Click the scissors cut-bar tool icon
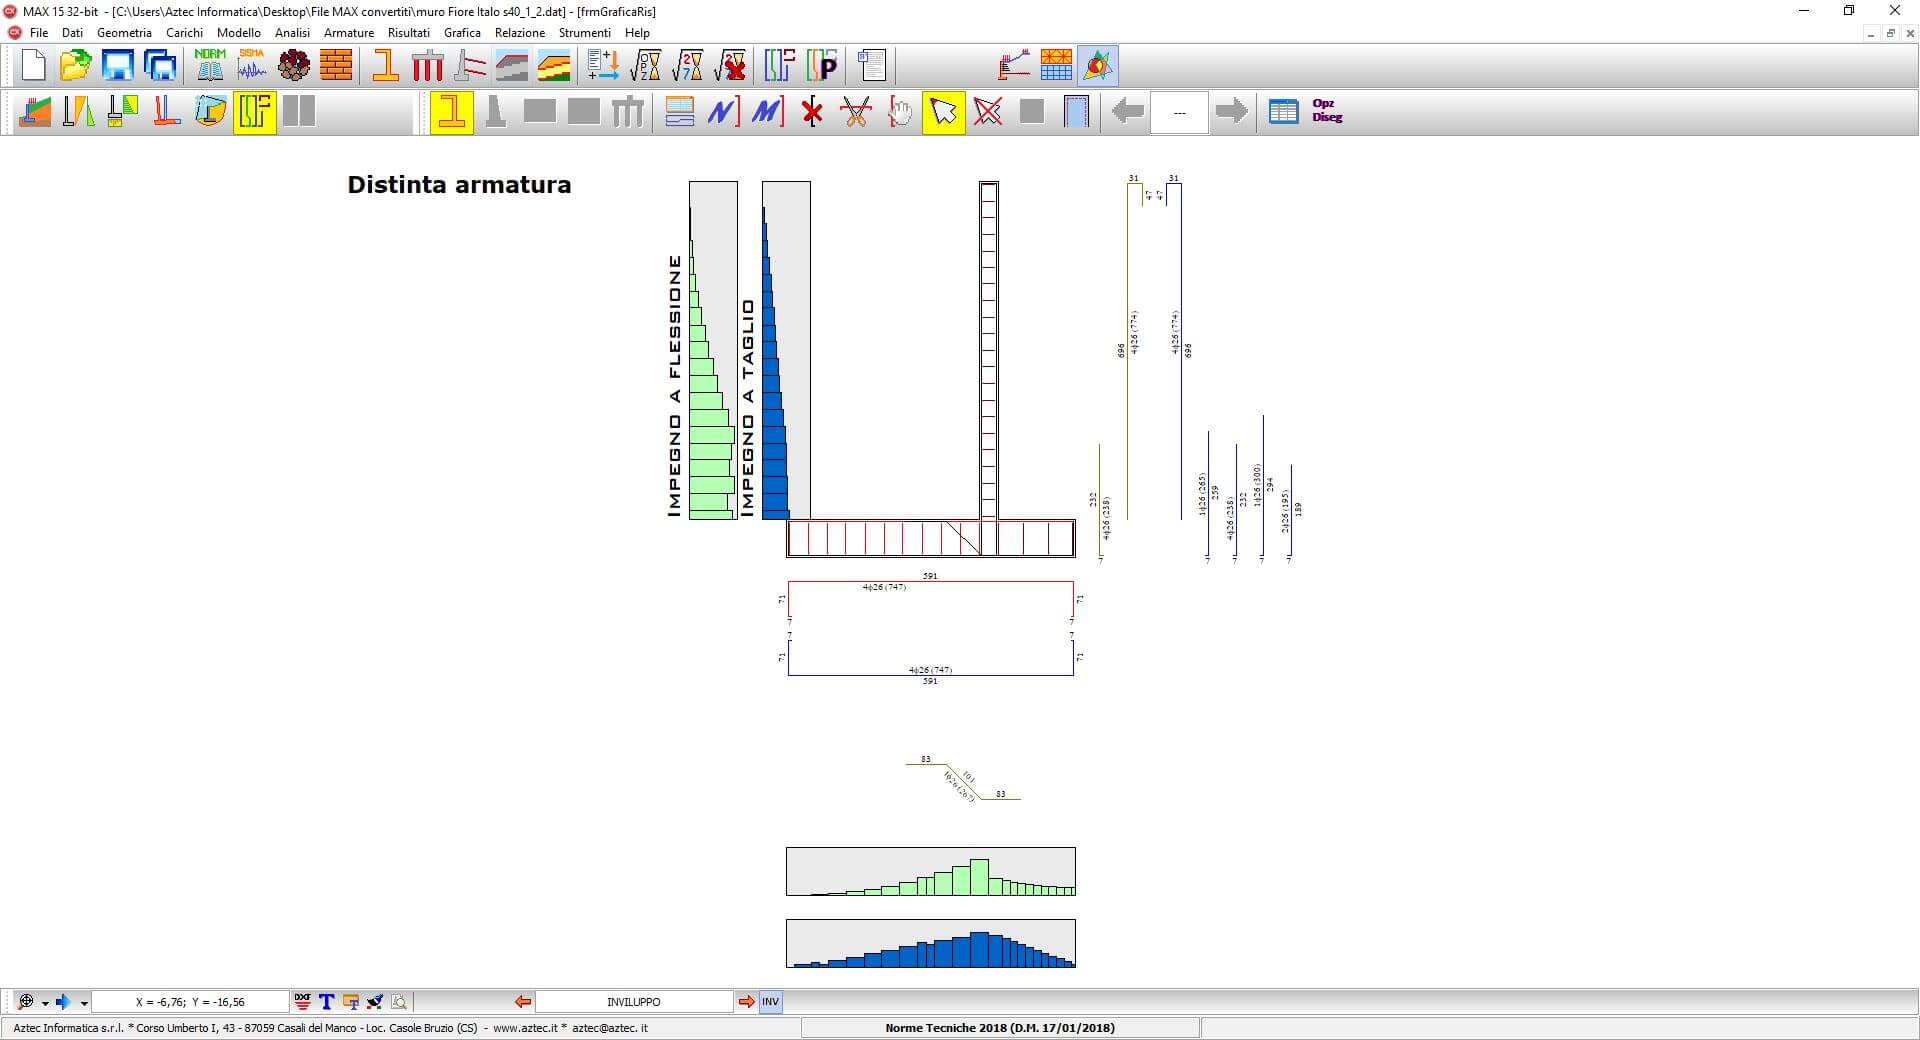This screenshot has height=1040, width=1920. tap(856, 112)
